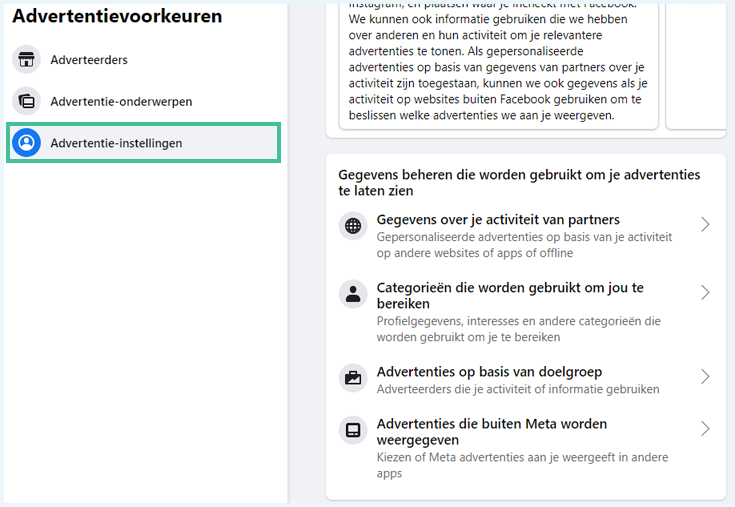
Task: Click the Advertentie-instellingen profile icon
Action: point(26,142)
